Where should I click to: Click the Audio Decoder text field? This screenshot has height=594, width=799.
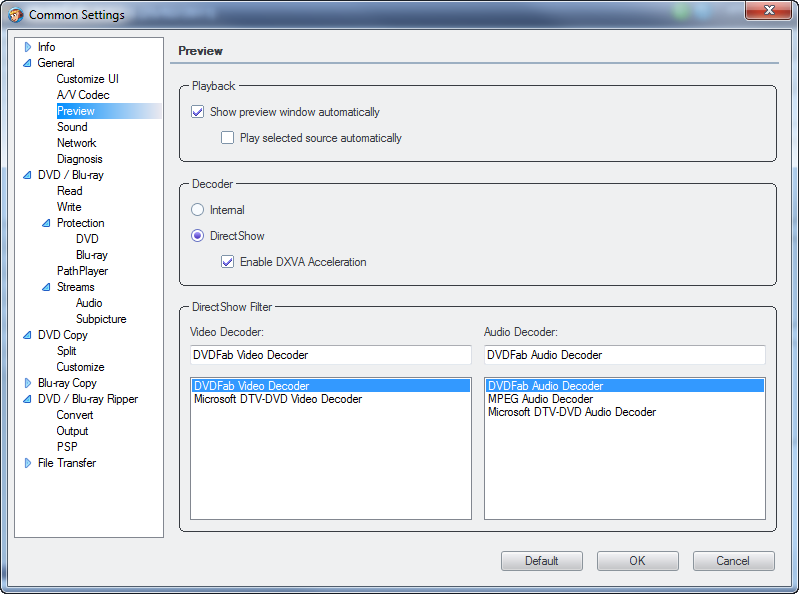625,355
